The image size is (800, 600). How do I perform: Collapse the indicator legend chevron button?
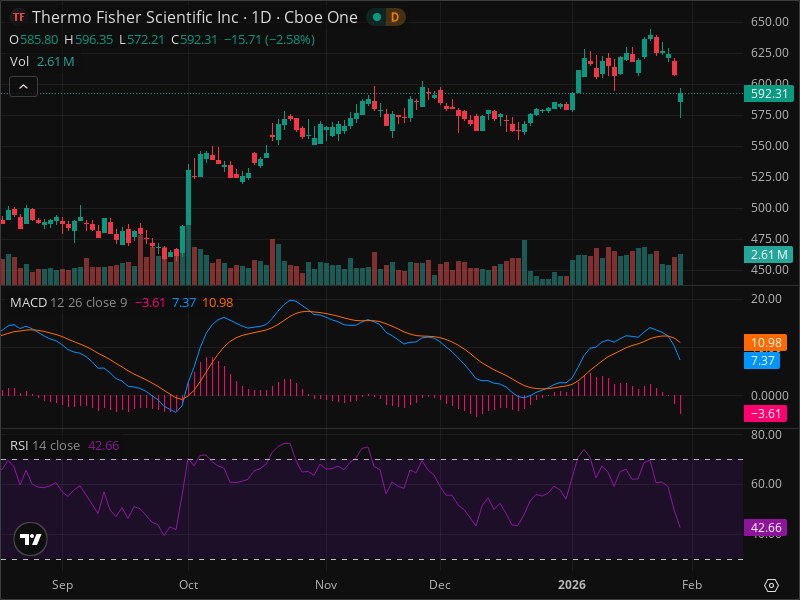click(x=23, y=87)
